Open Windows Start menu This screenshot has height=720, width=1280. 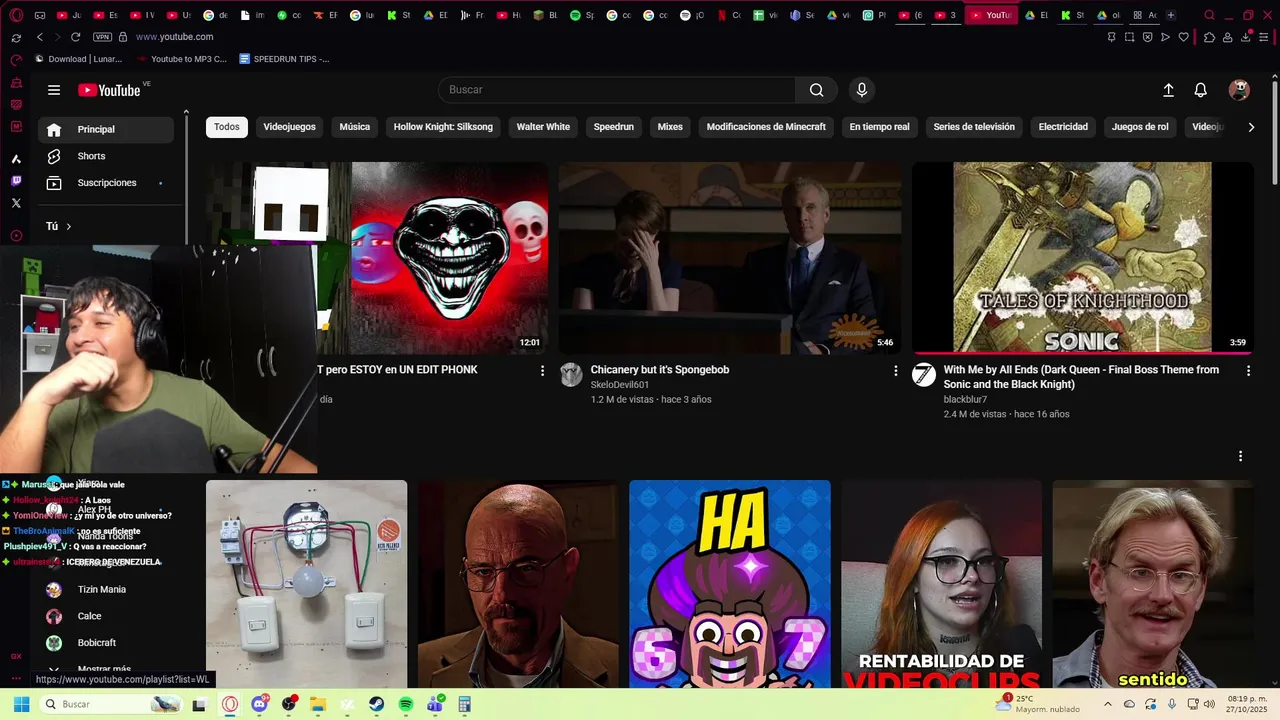(x=21, y=704)
